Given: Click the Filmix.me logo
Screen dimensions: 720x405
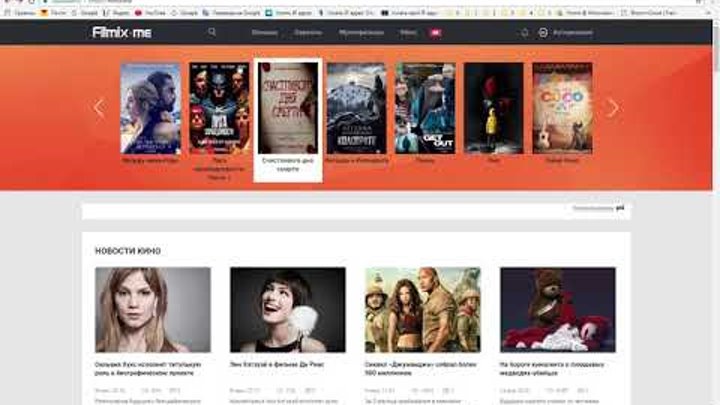Looking at the screenshot, I should tap(122, 32).
